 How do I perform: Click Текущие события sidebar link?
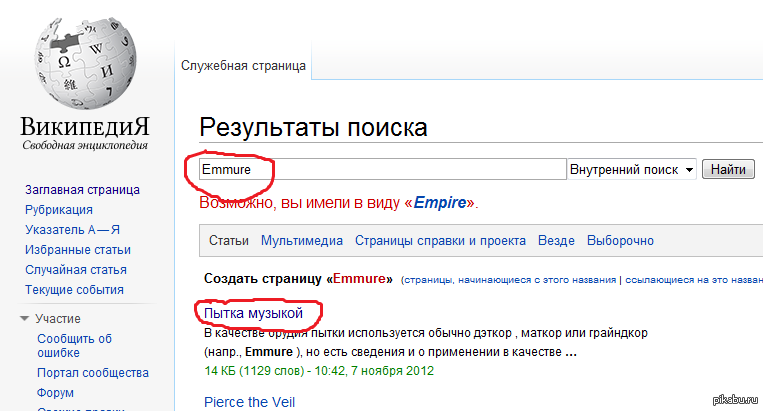(x=74, y=290)
